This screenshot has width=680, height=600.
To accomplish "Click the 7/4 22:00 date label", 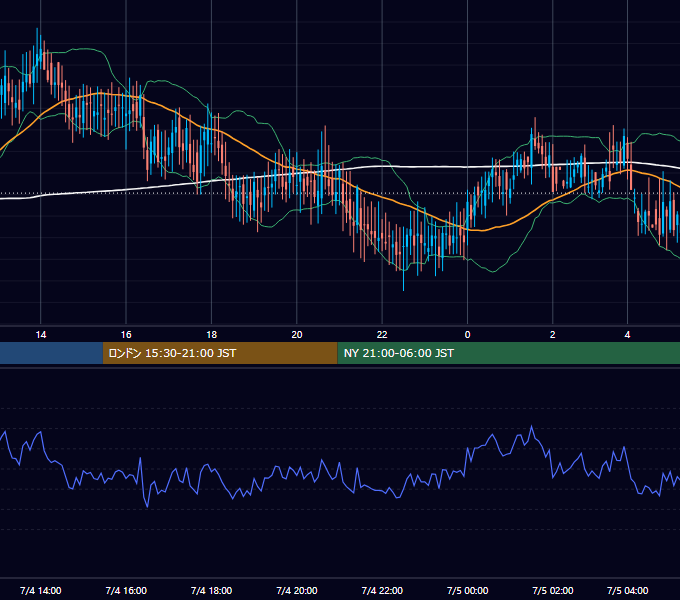I will tap(382, 590).
